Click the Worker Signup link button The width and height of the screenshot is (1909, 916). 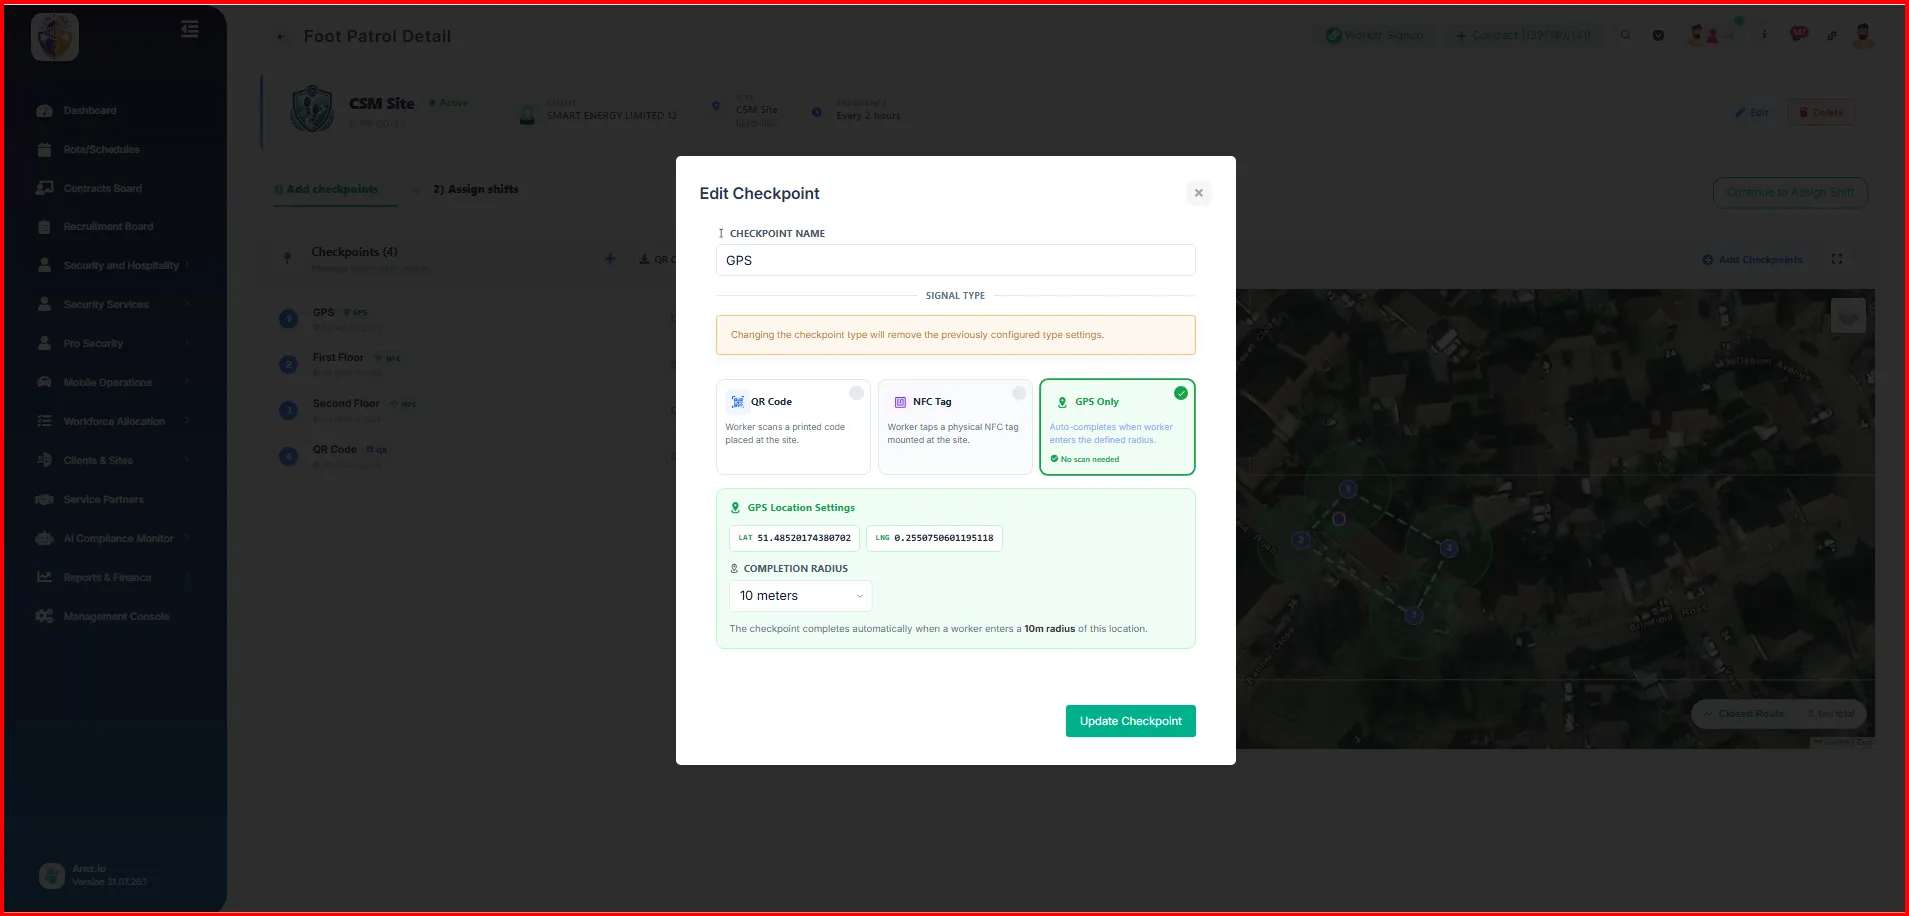(1375, 36)
